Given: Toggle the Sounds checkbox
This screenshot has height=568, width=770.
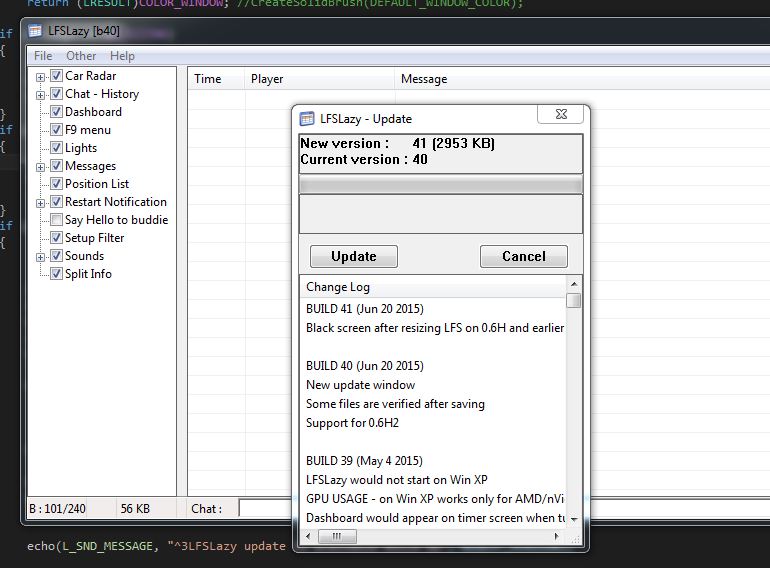Looking at the screenshot, I should coord(56,256).
